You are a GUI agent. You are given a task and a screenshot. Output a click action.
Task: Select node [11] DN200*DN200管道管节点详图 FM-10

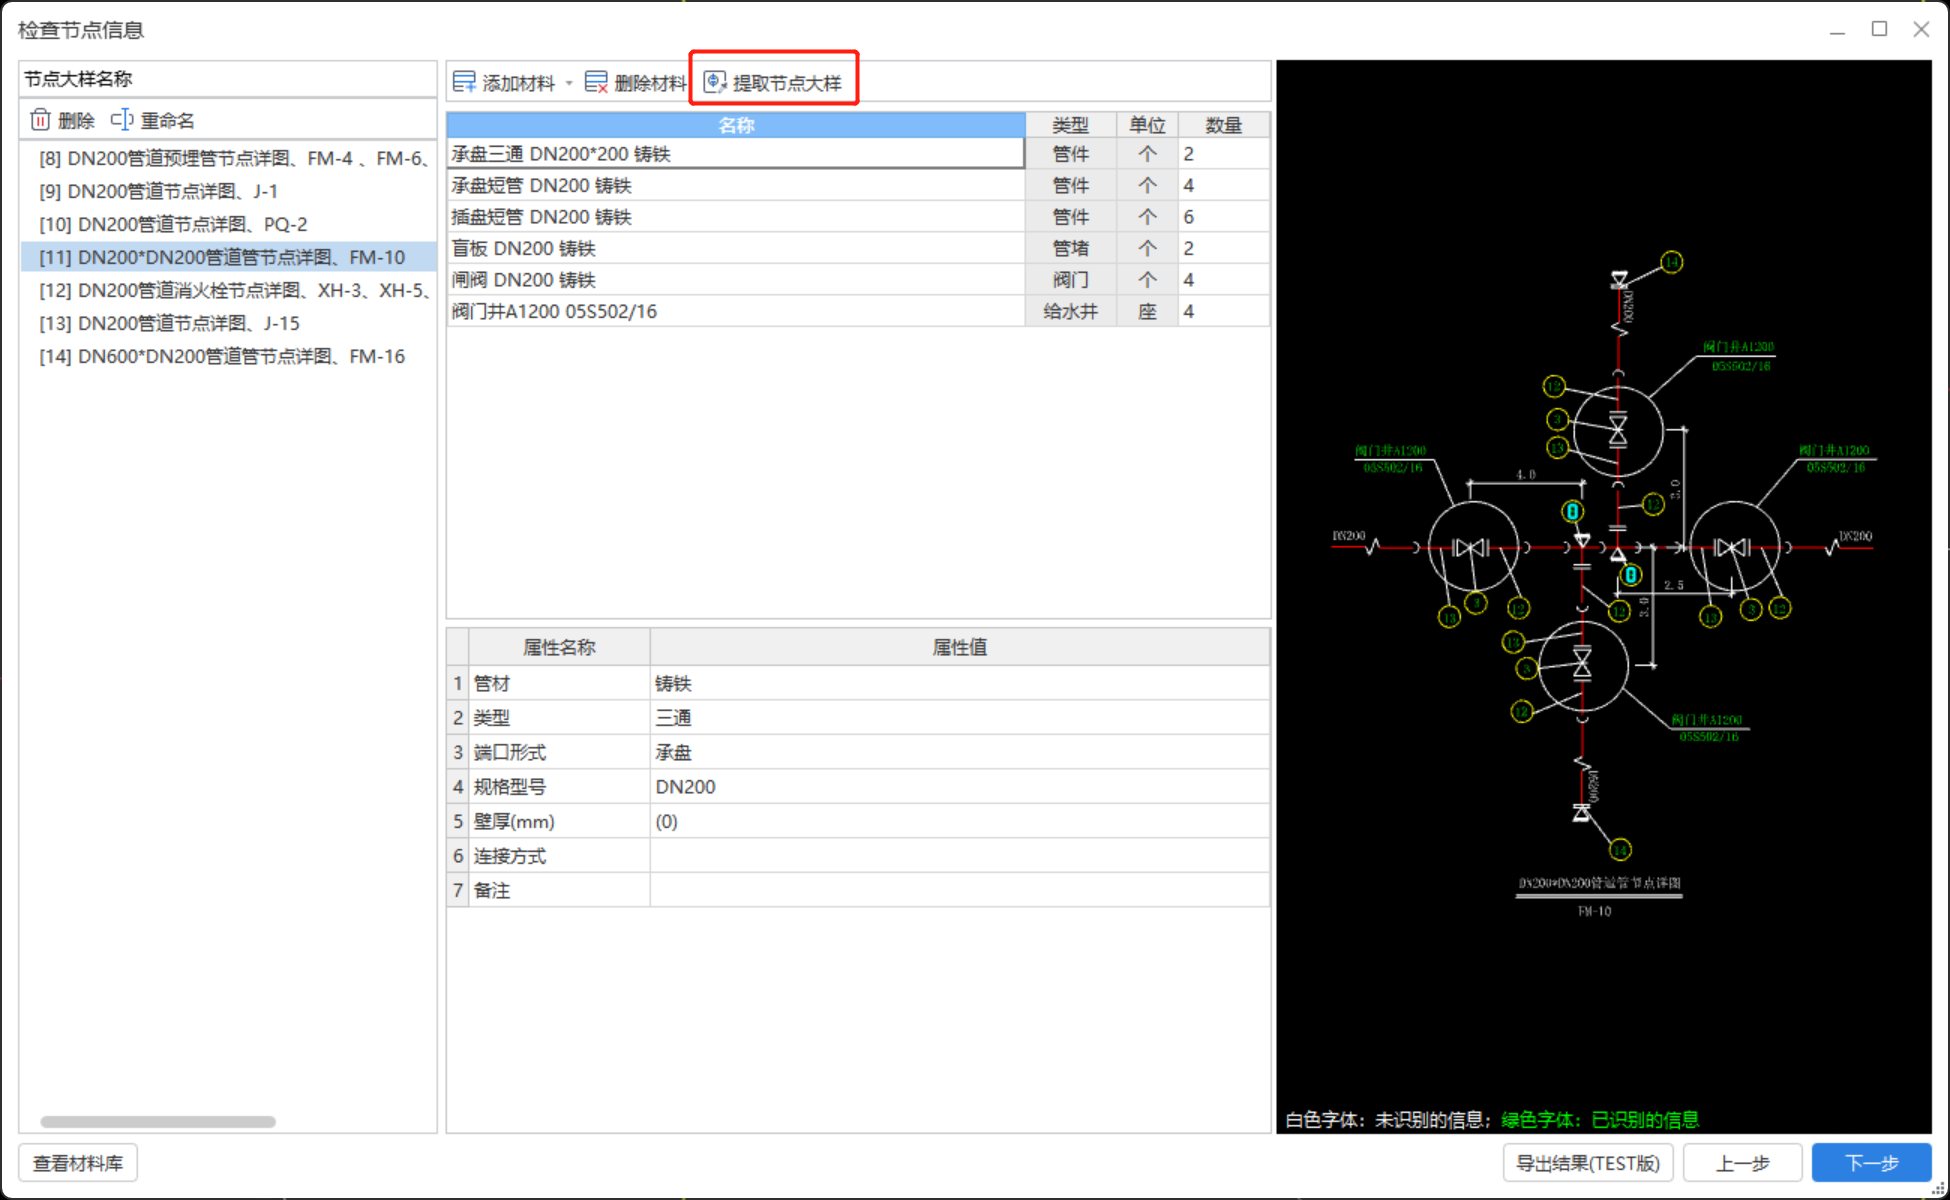click(229, 257)
